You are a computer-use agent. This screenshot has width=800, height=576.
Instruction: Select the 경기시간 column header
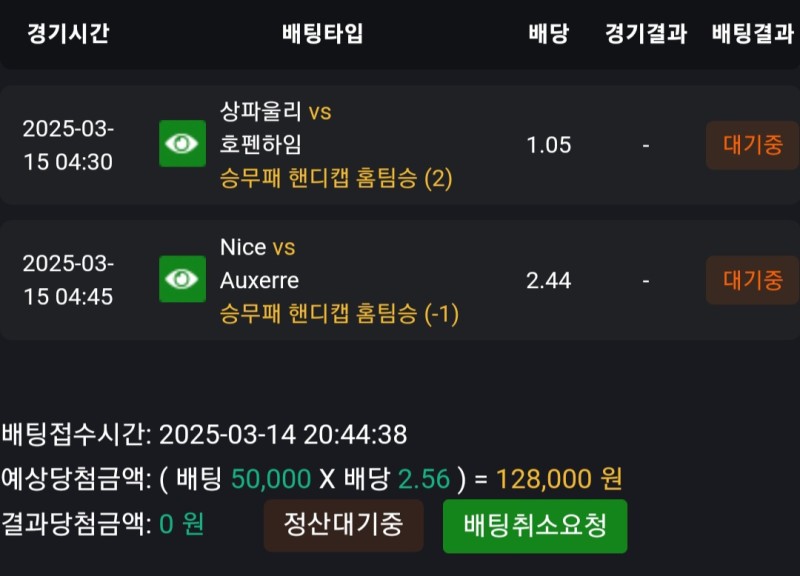pyautogui.click(x=68, y=33)
